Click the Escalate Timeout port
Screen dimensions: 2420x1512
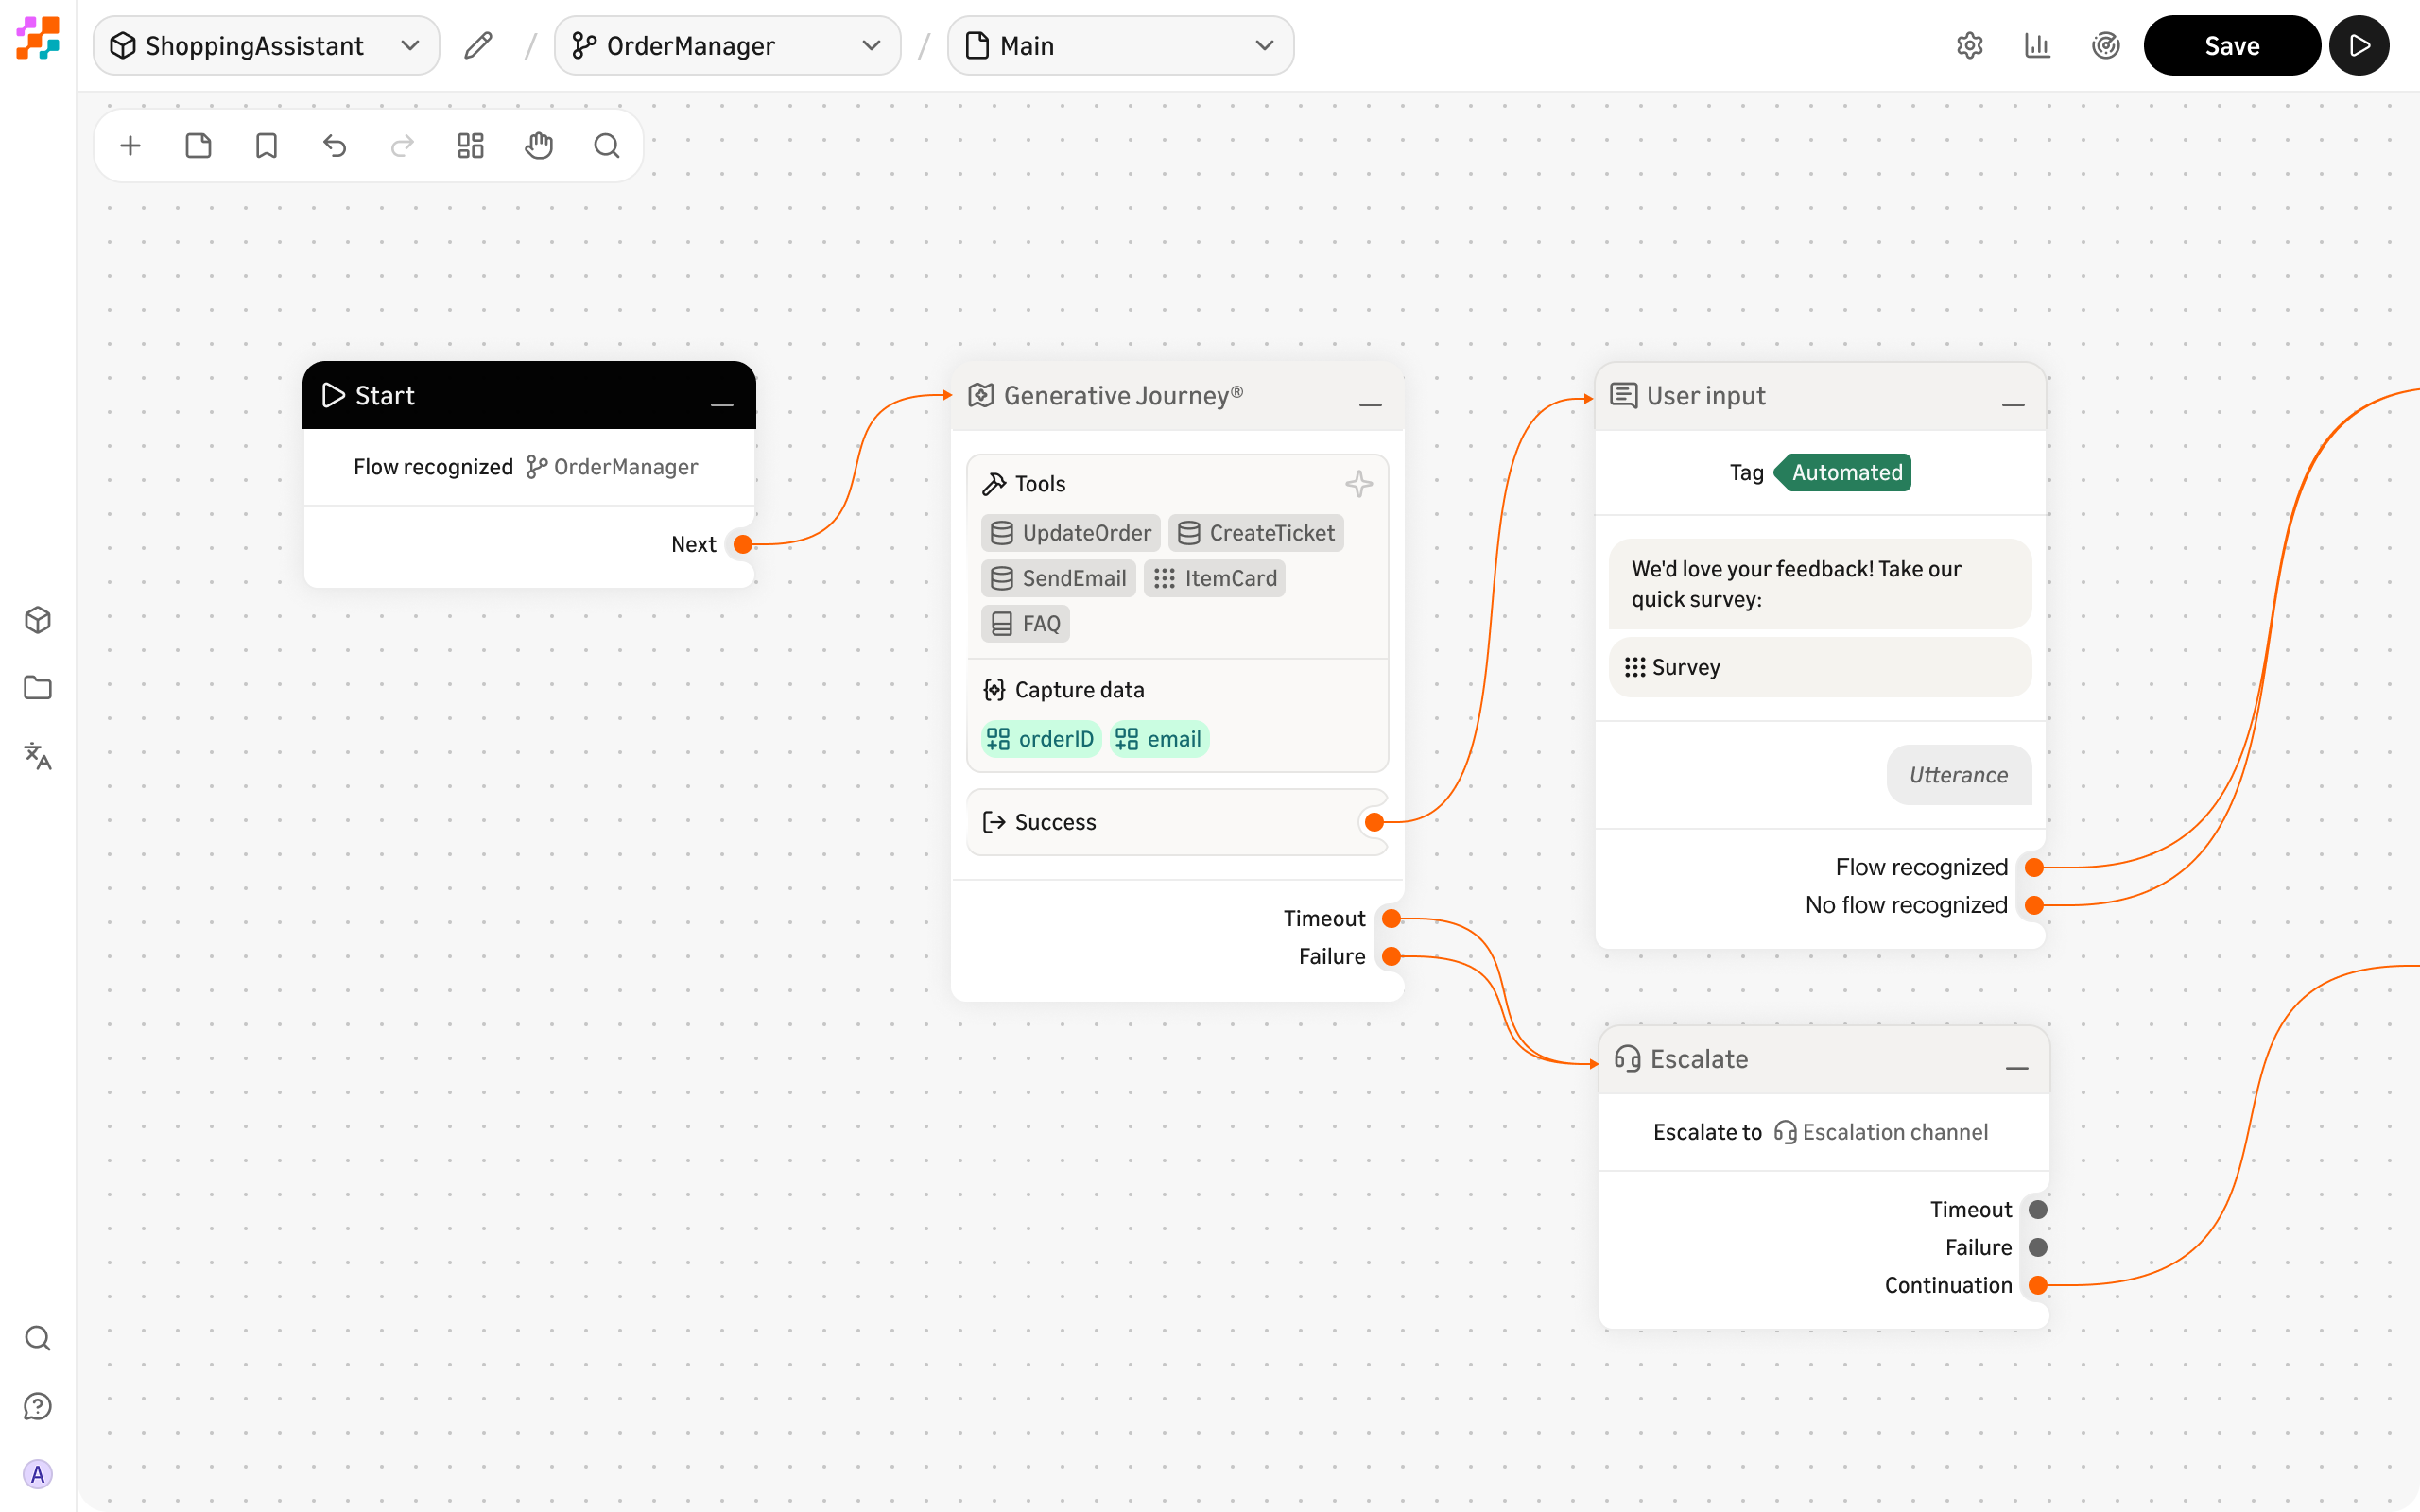pyautogui.click(x=2038, y=1210)
